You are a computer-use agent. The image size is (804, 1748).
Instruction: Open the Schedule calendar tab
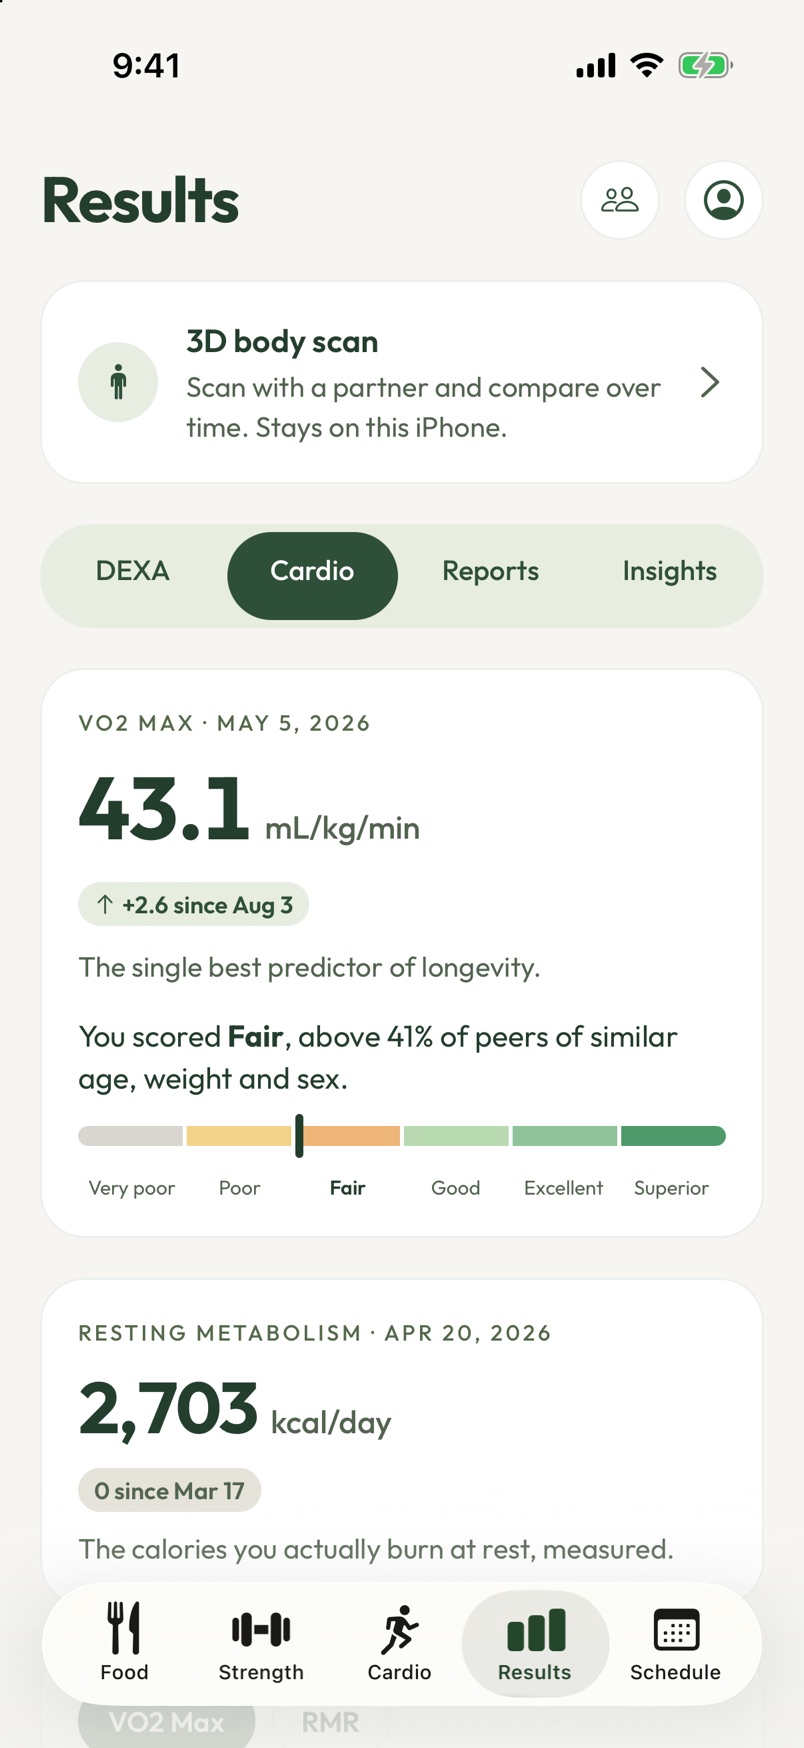[x=675, y=1643]
